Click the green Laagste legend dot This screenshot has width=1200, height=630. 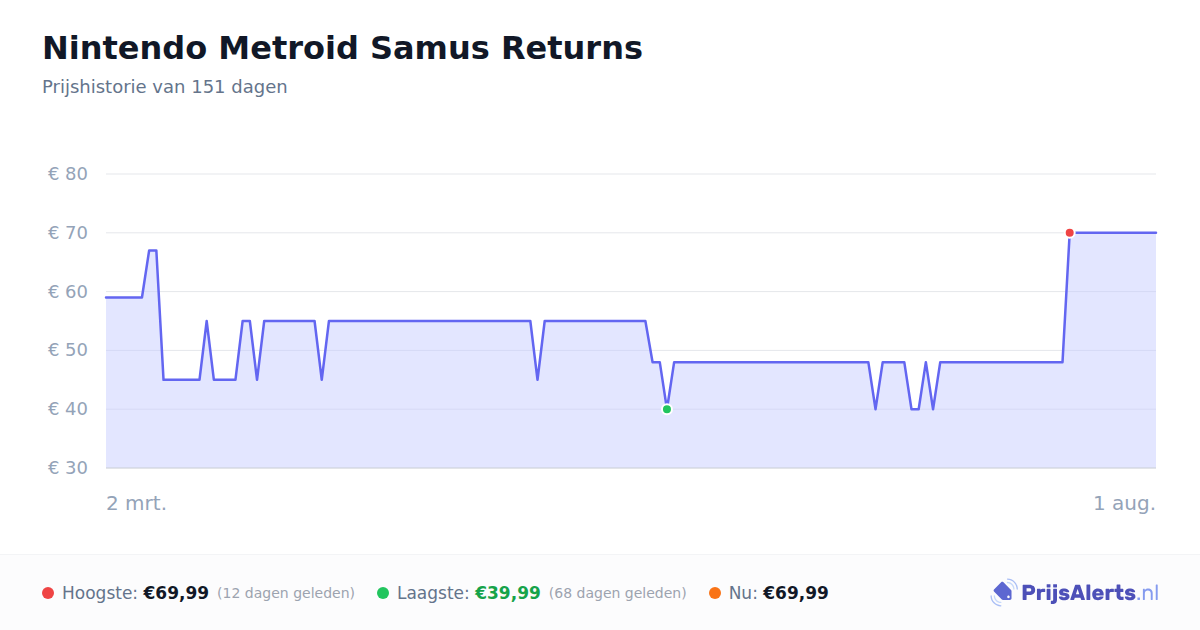(x=383, y=593)
